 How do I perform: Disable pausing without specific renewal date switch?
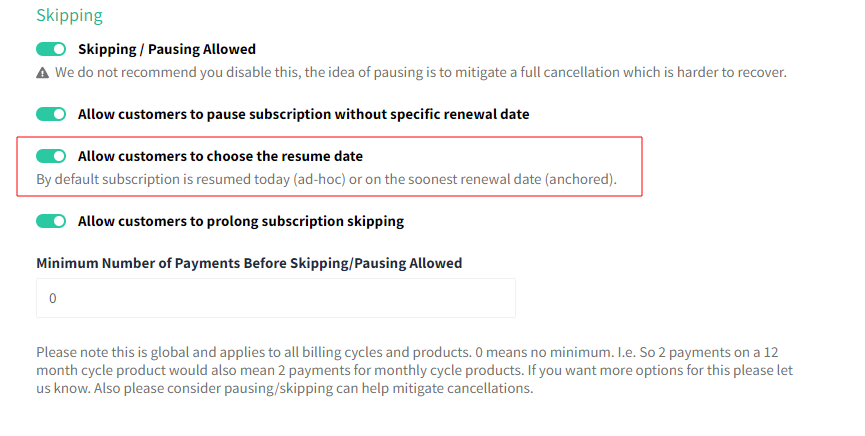pyautogui.click(x=51, y=114)
